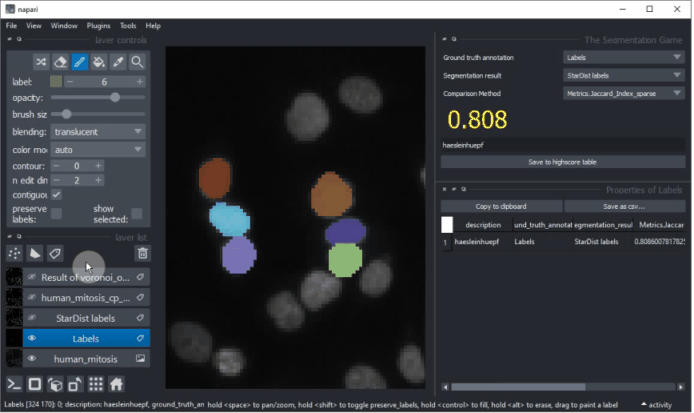Reset view with home icon
694x413 pixels.
pos(116,384)
